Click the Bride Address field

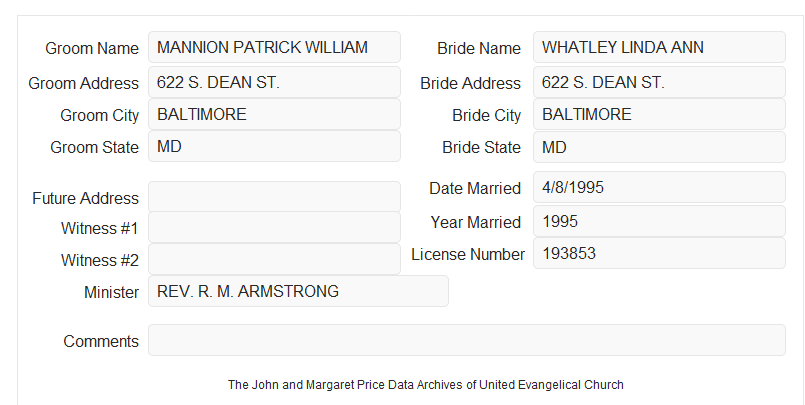659,82
